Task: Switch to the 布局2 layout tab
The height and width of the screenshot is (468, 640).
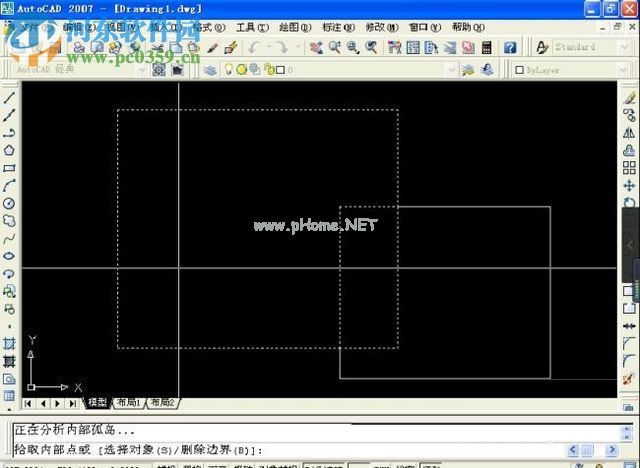Action: 161,402
